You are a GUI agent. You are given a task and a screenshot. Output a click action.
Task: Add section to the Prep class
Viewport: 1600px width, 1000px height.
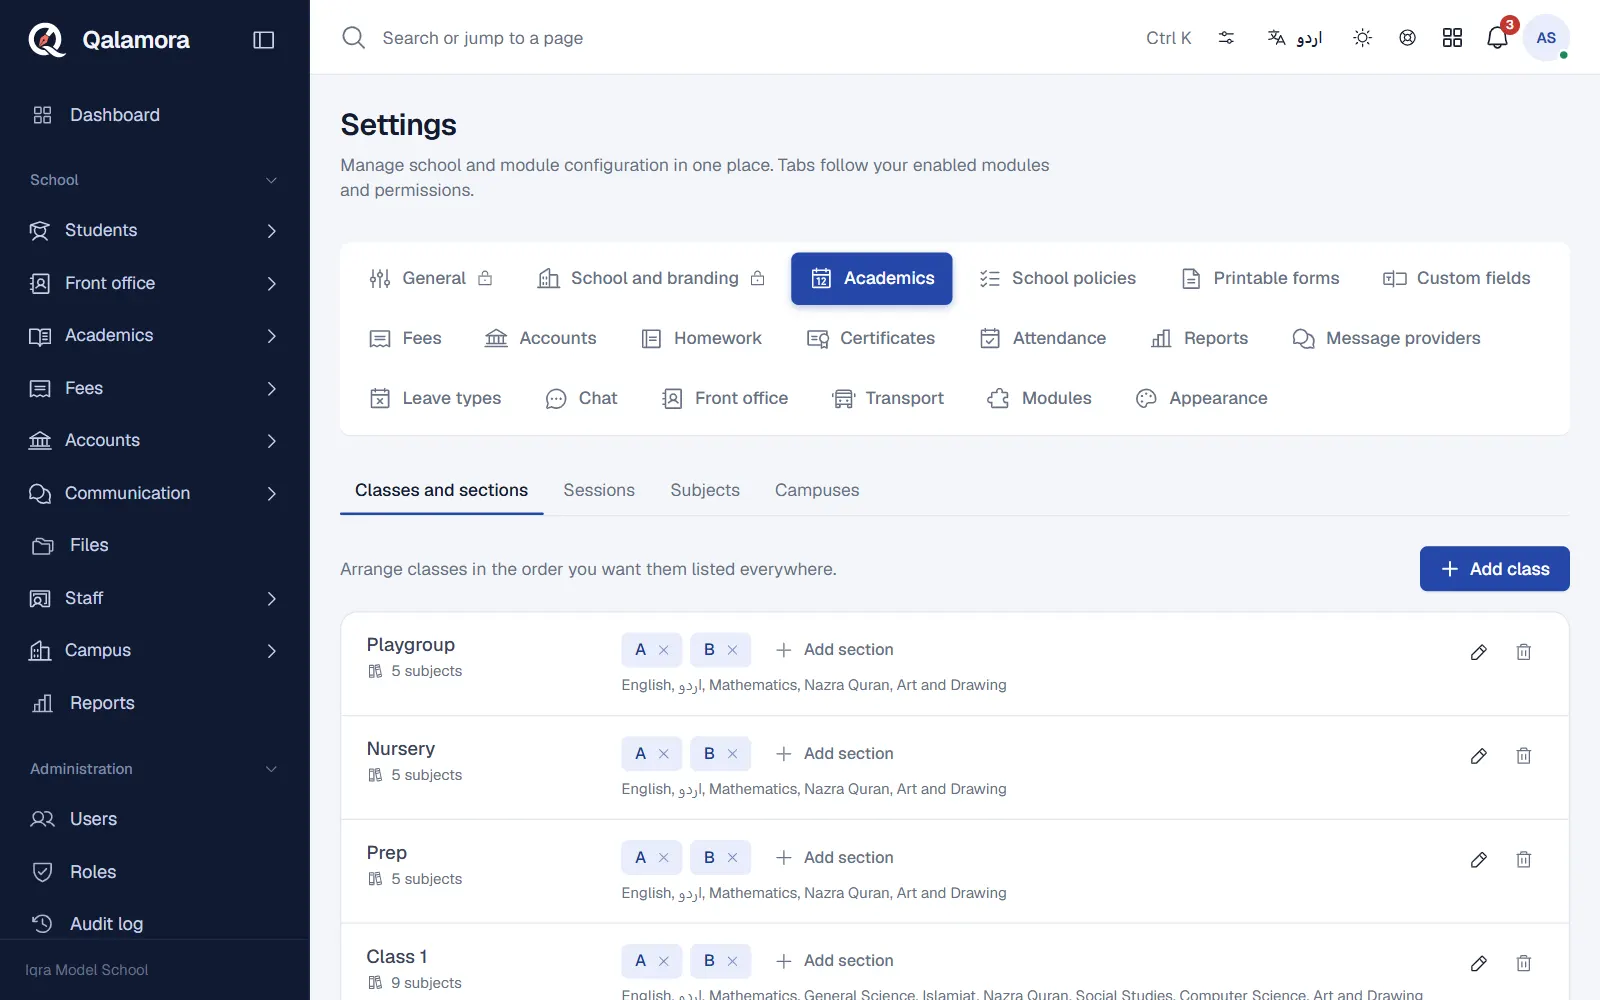click(x=835, y=858)
